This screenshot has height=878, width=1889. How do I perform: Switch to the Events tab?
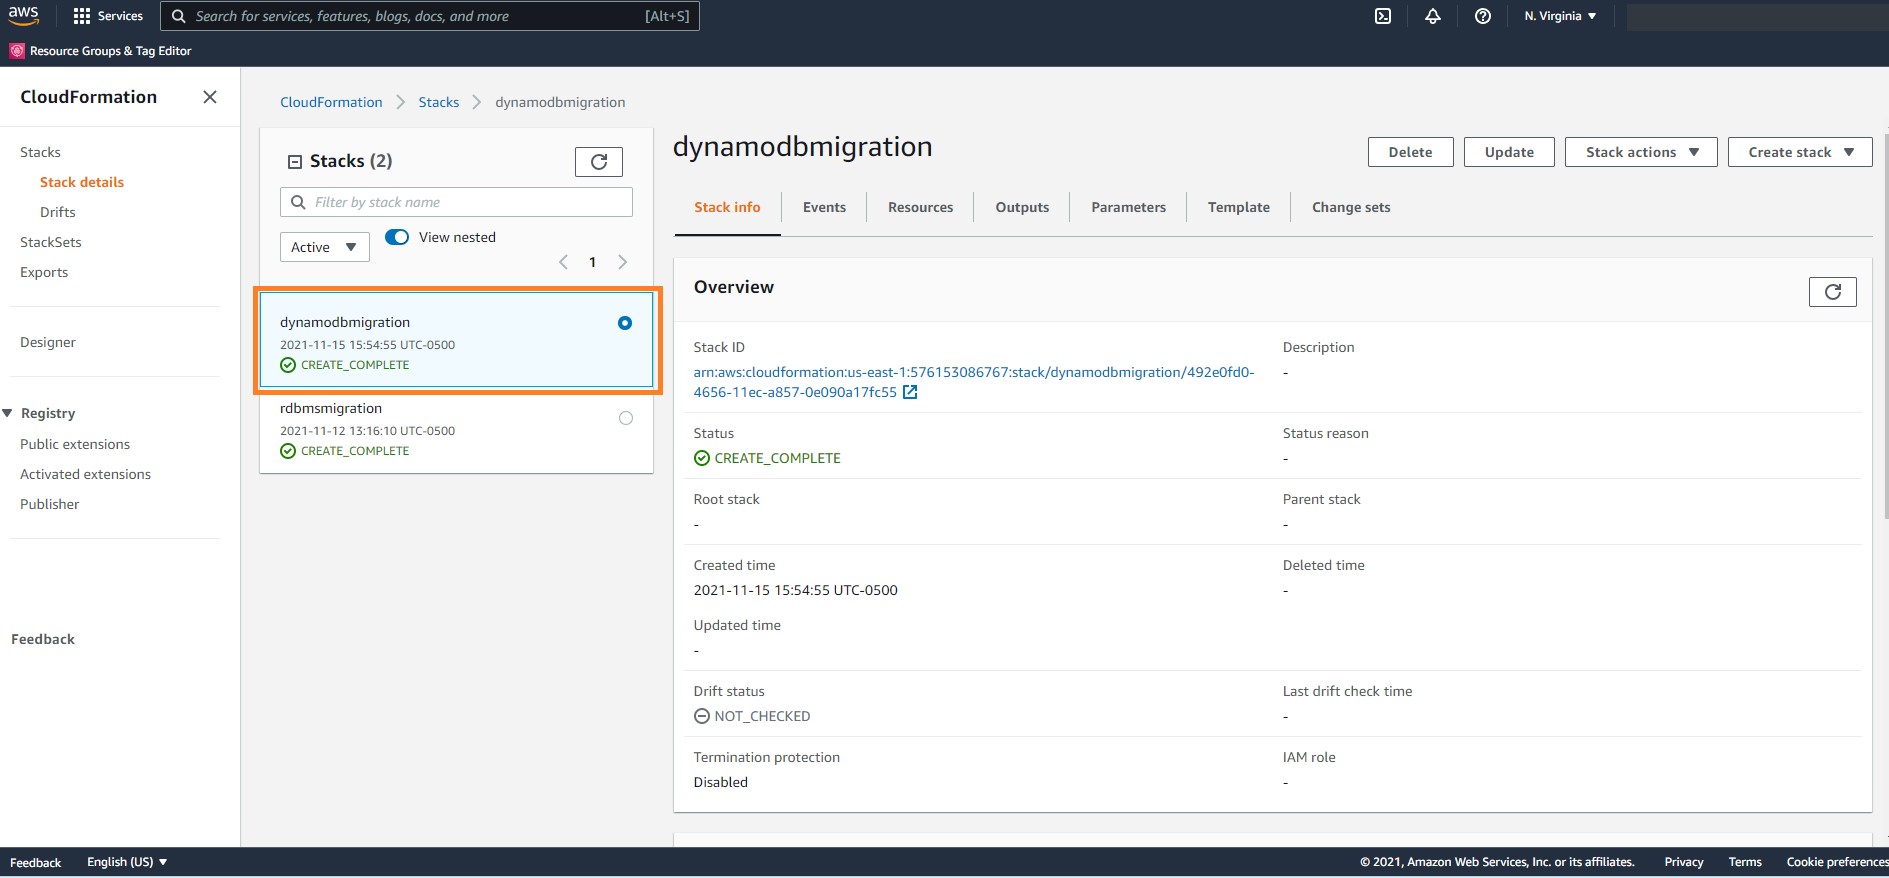click(x=824, y=207)
